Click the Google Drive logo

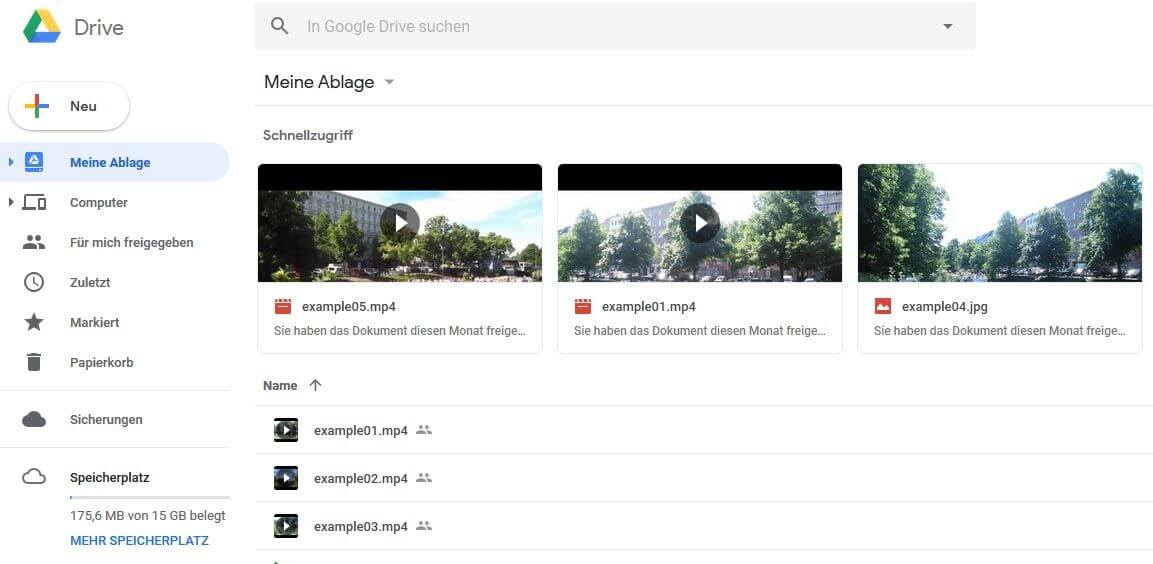click(x=42, y=27)
